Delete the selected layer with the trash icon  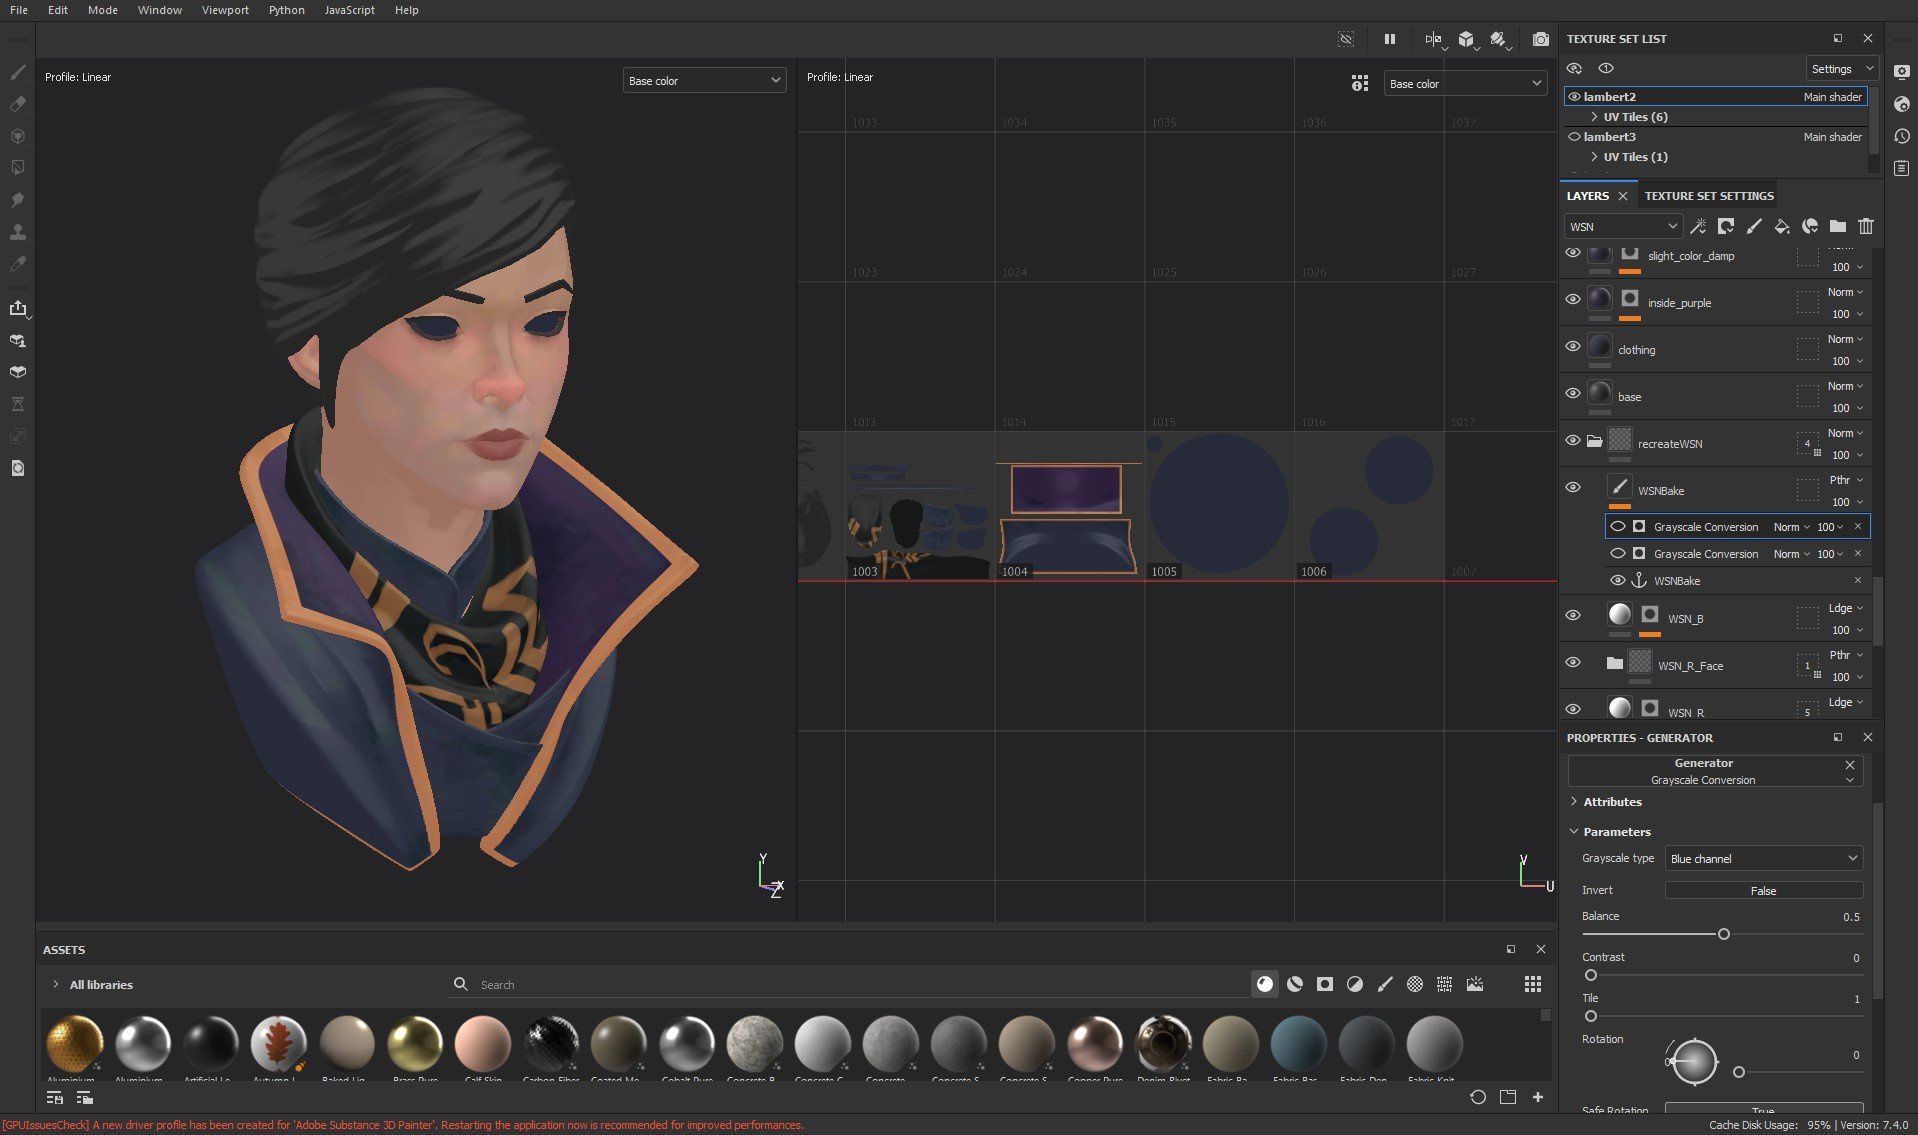tap(1866, 226)
